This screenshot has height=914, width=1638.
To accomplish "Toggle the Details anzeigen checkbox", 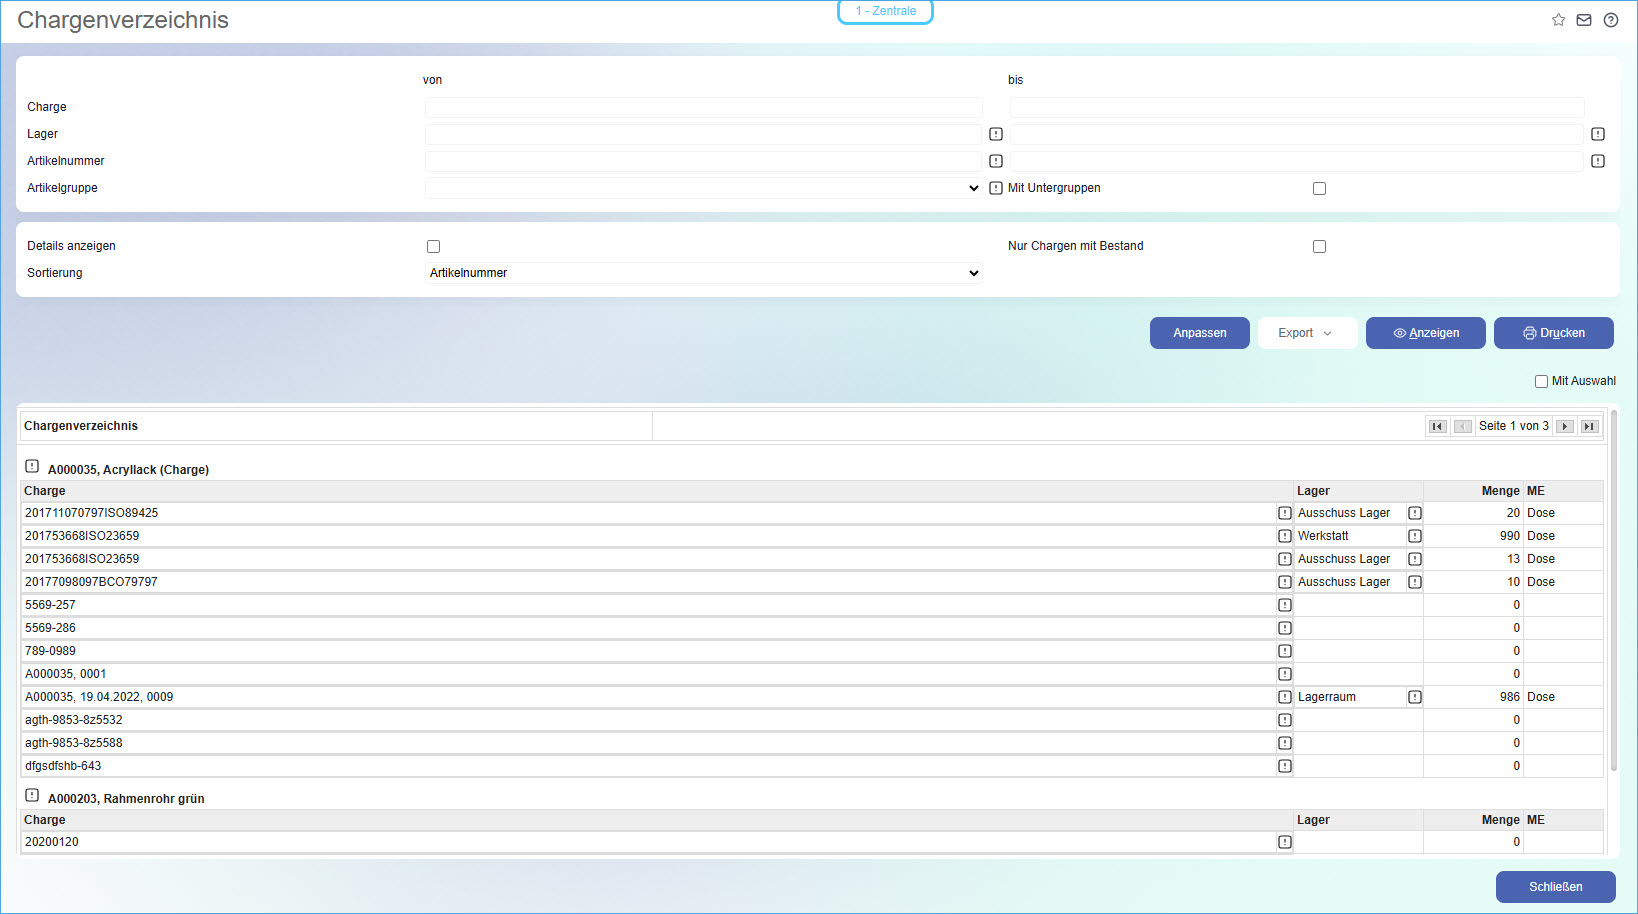I will coord(433,247).
